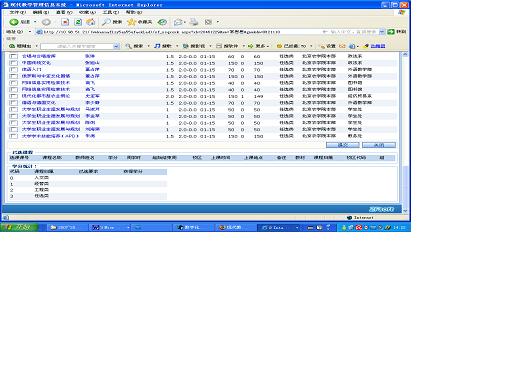Open the Home page icon

91,22
